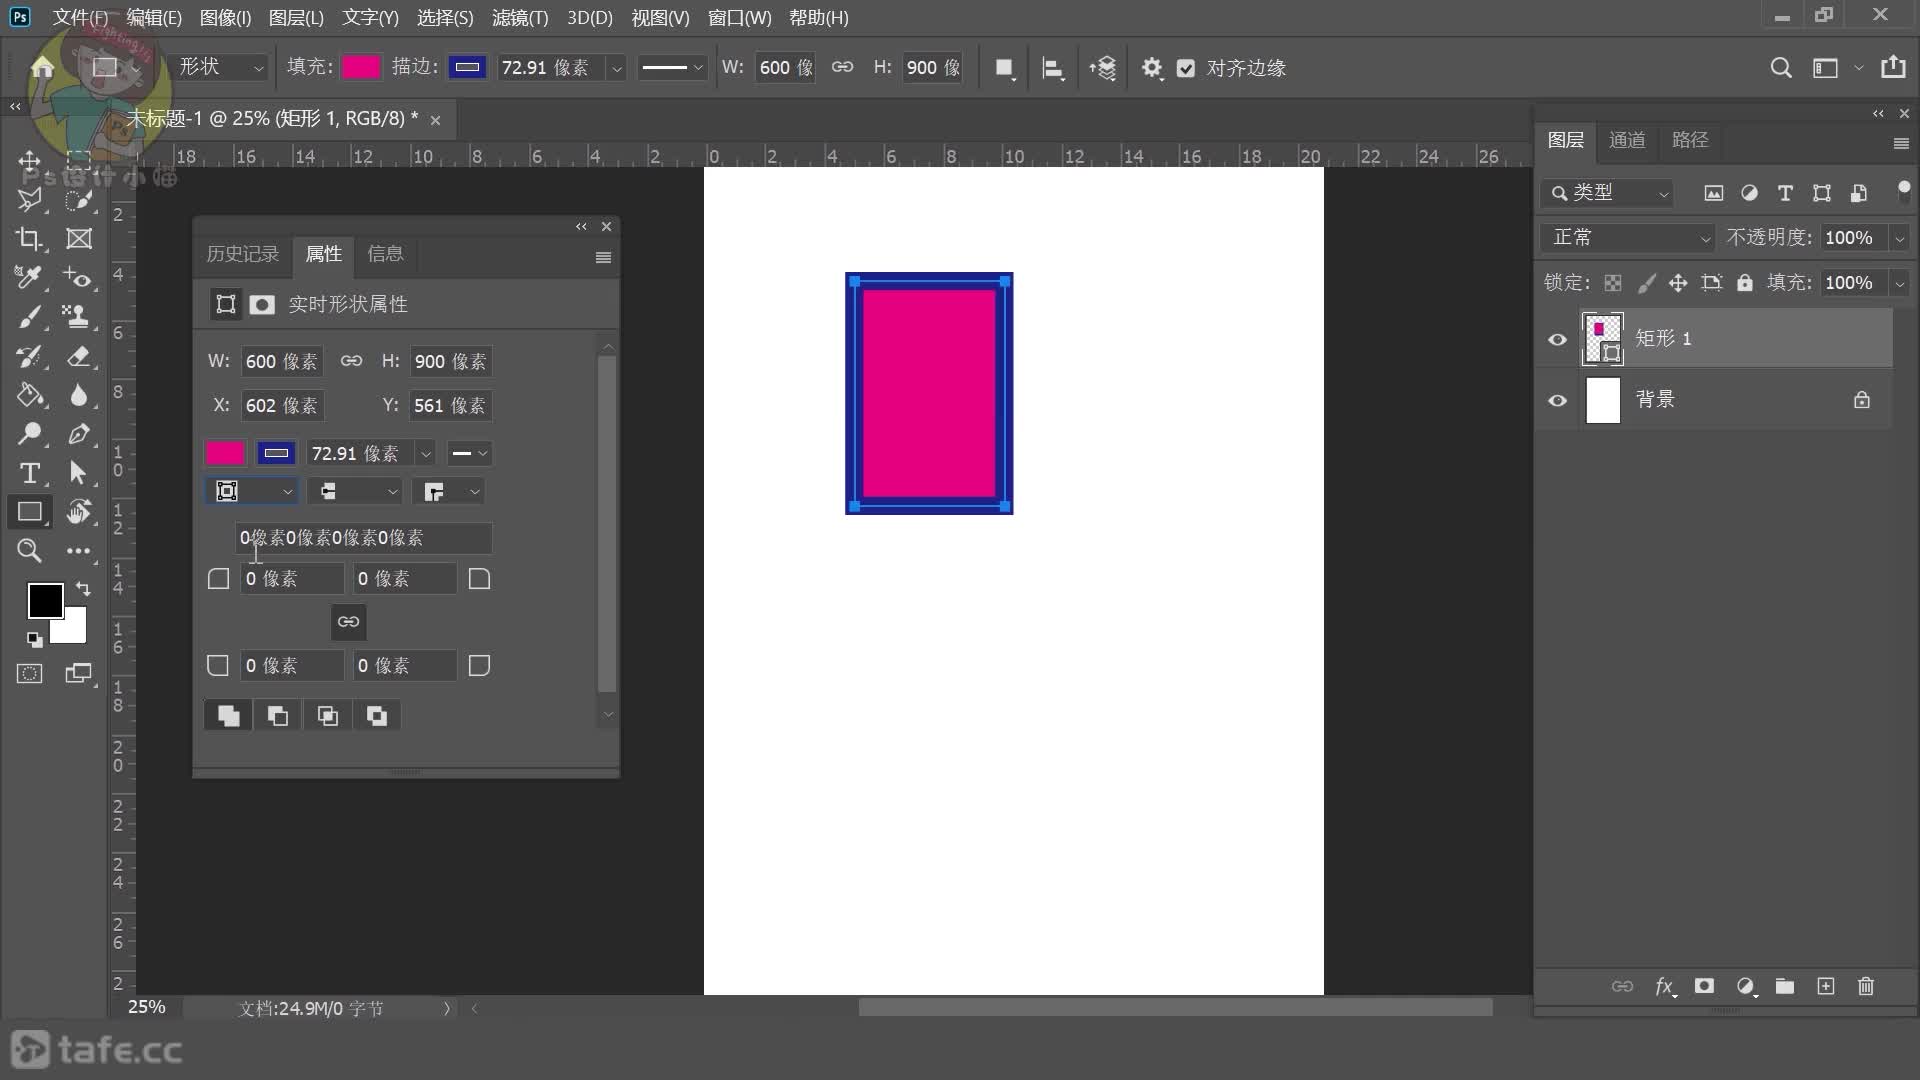The width and height of the screenshot is (1920, 1080).
Task: Open layer filter type dropdown
Action: pyautogui.click(x=1607, y=193)
